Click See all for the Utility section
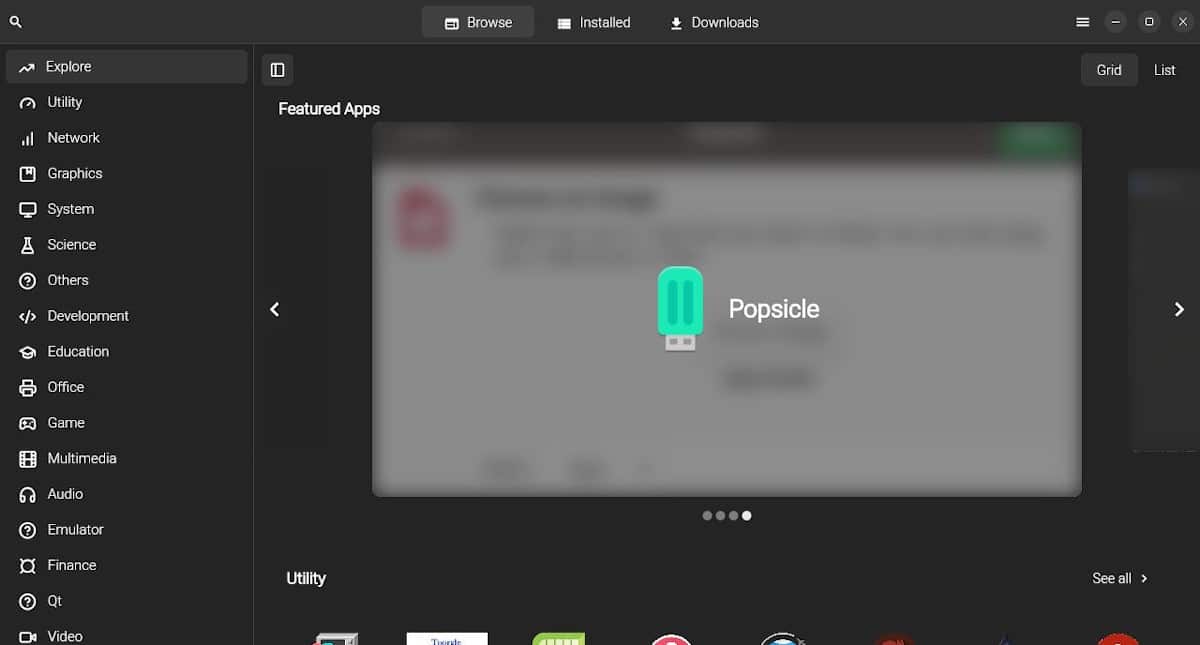 (x=1119, y=578)
